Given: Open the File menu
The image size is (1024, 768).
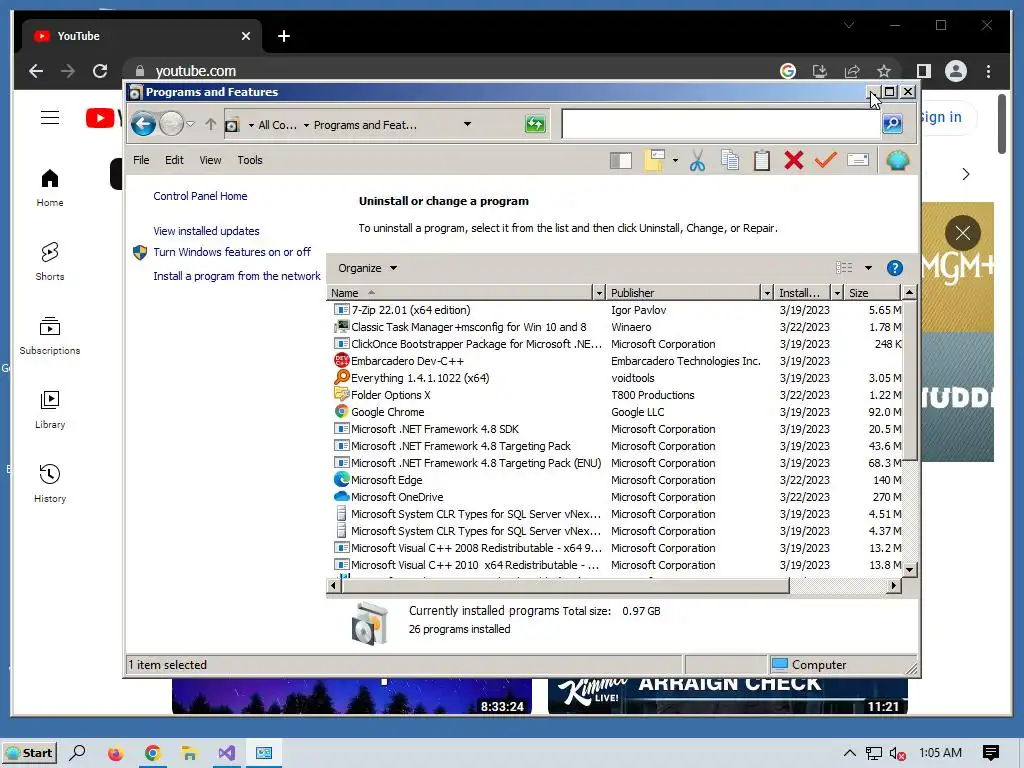Looking at the screenshot, I should [141, 160].
